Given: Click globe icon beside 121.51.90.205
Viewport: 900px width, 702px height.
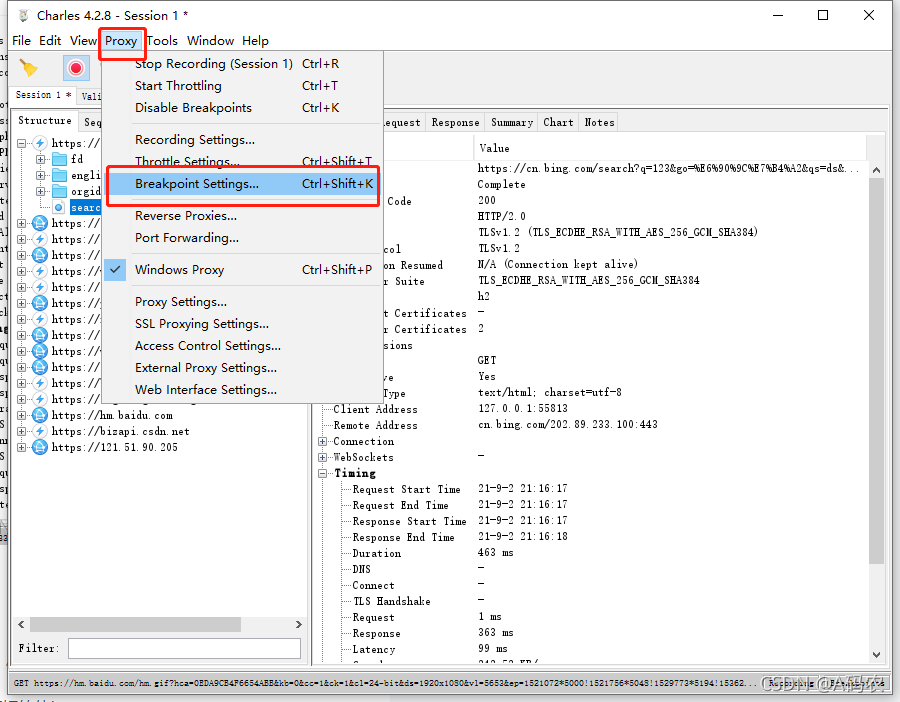Looking at the screenshot, I should tap(40, 447).
